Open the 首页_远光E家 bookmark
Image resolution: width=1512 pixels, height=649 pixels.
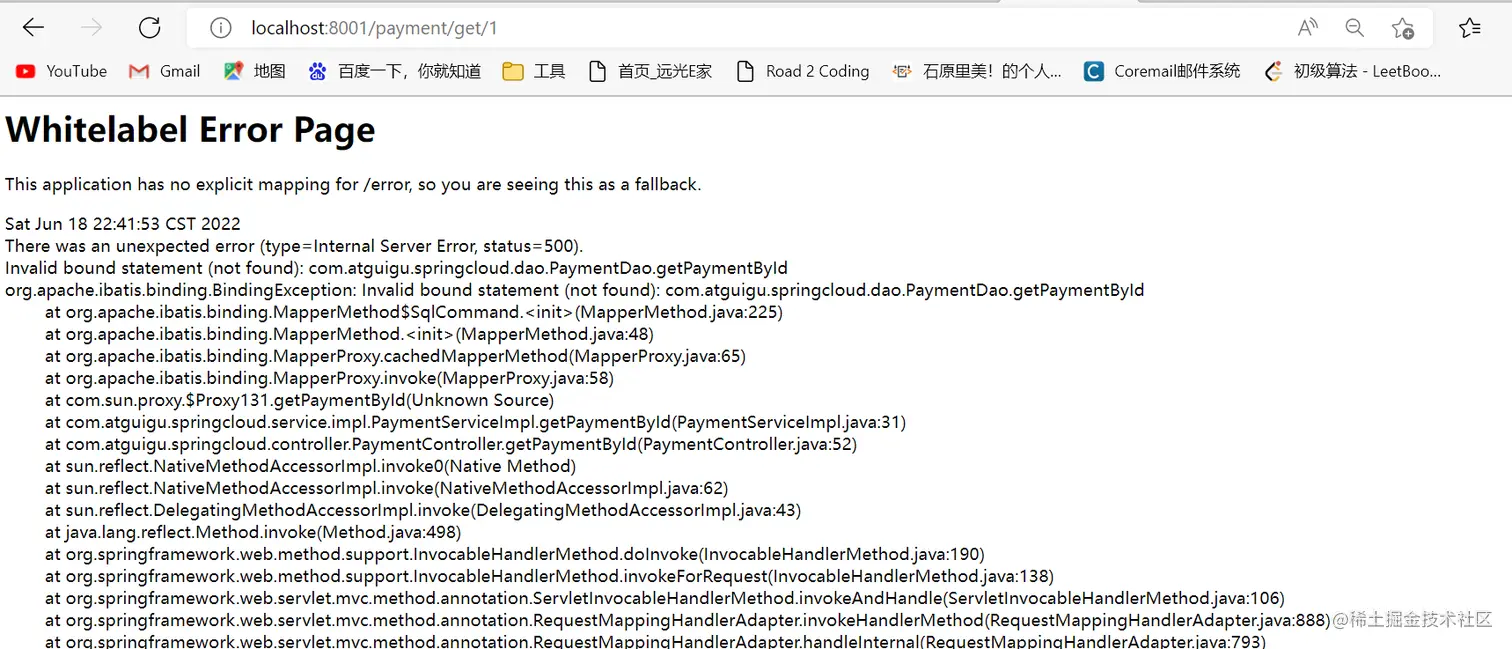pyautogui.click(x=650, y=71)
